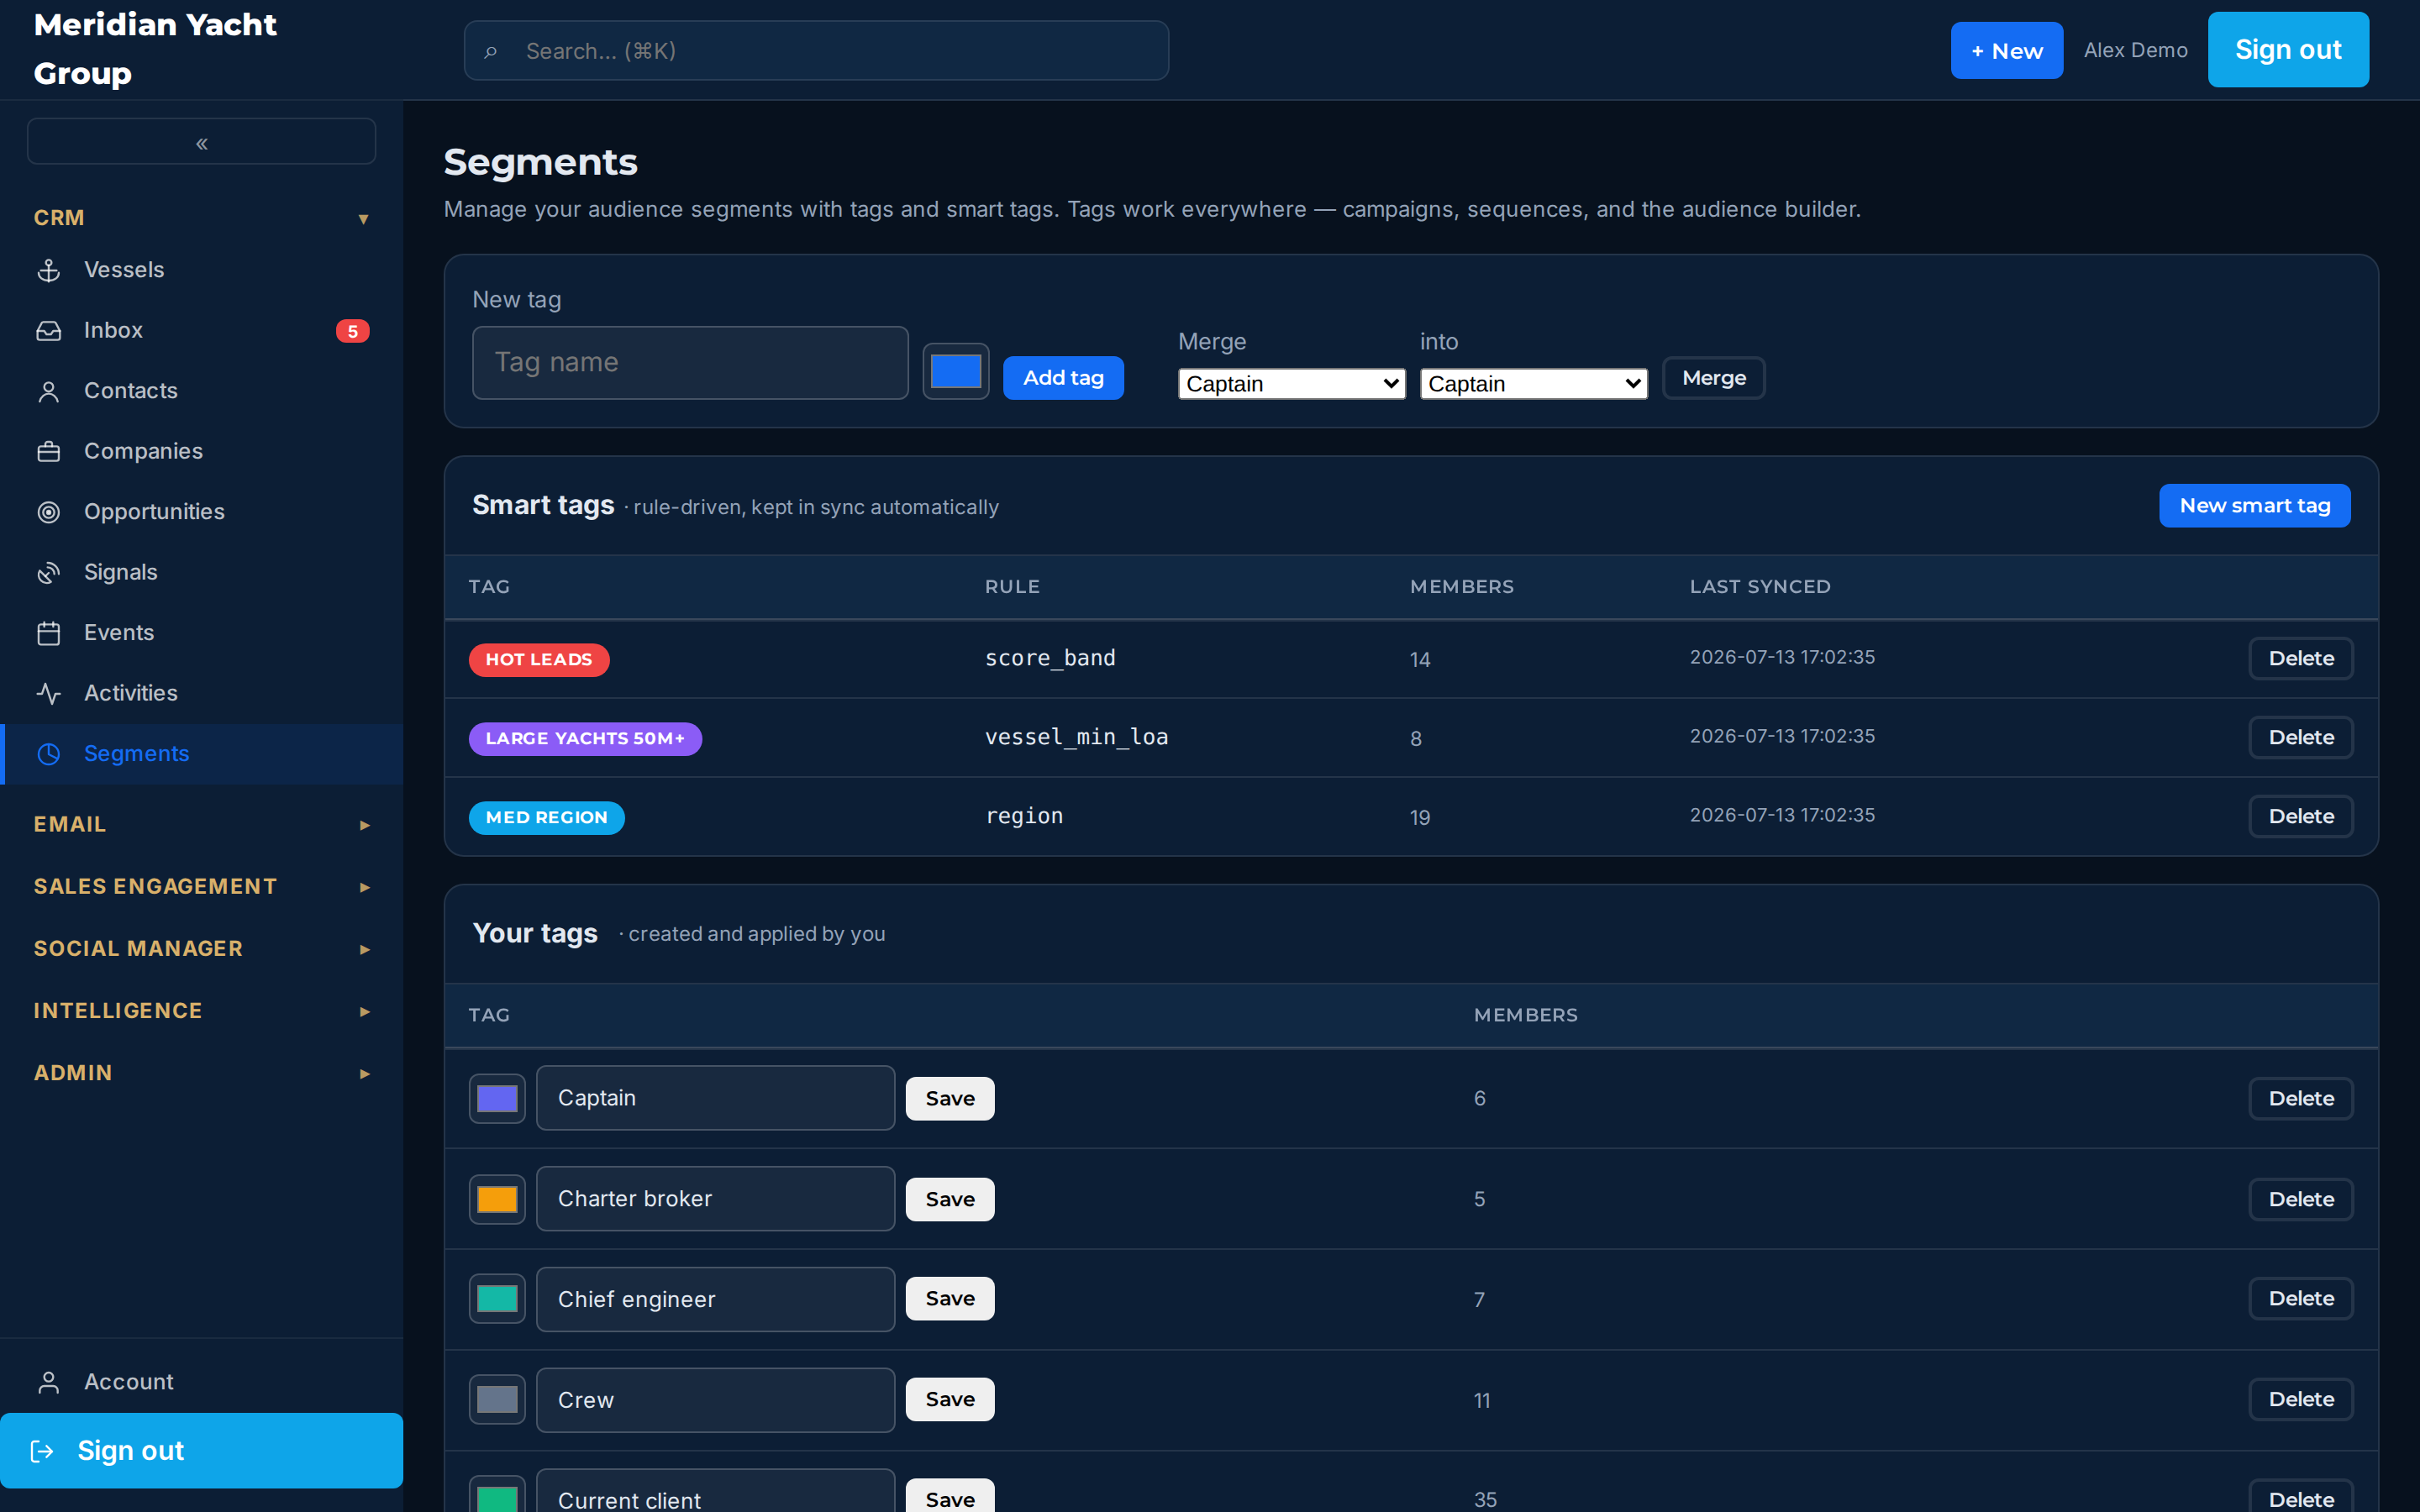
Task: Open the Signals page
Action: tap(202, 573)
